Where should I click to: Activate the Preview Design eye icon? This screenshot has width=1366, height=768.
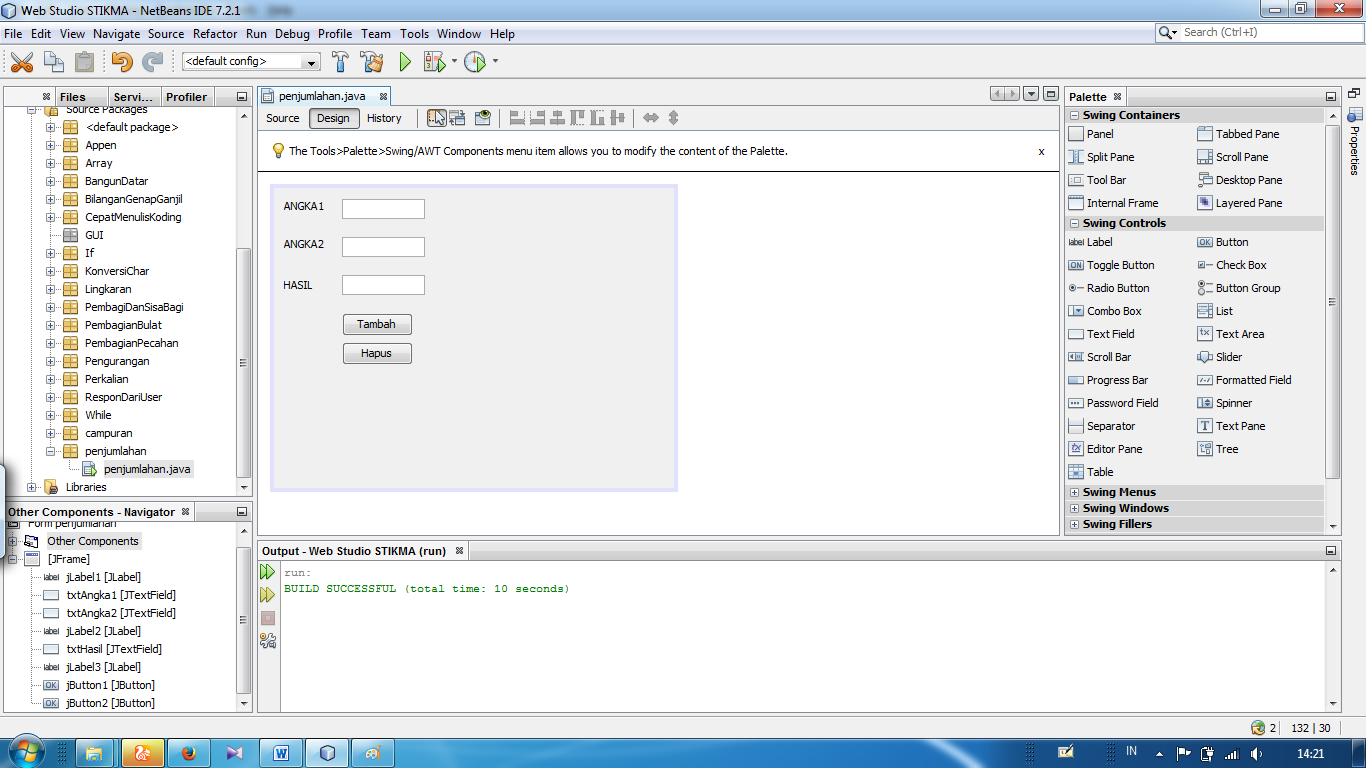pos(483,118)
